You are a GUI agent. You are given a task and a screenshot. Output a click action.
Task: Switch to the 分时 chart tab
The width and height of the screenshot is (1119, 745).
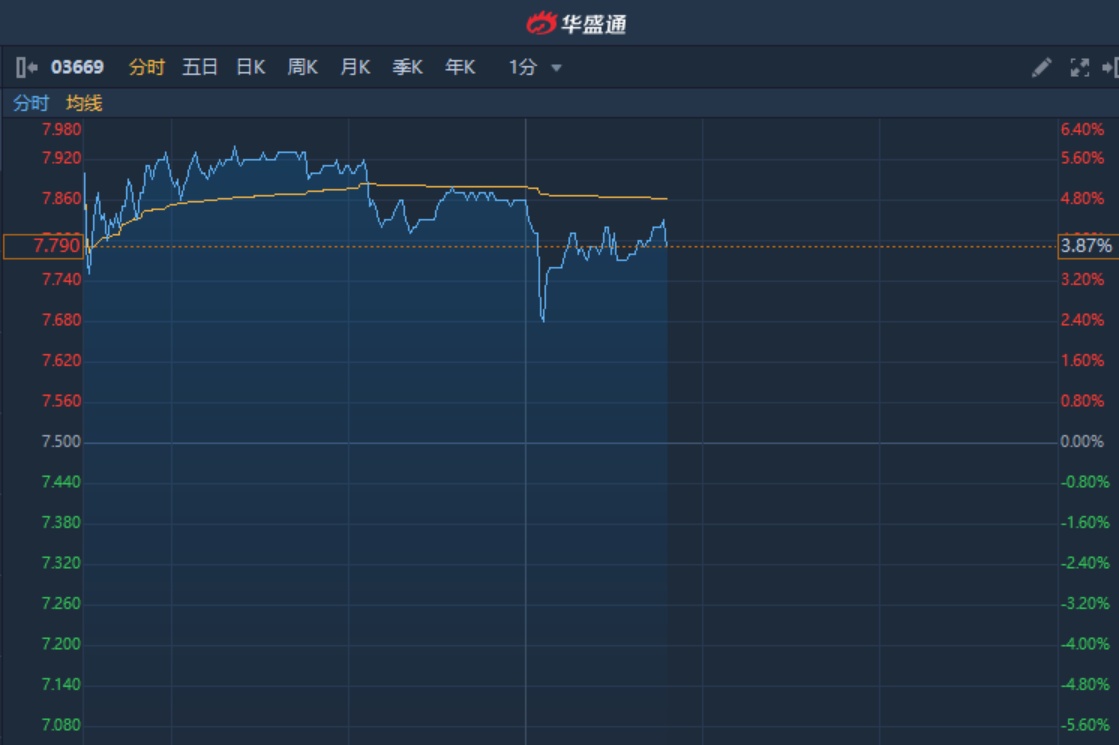pos(146,68)
